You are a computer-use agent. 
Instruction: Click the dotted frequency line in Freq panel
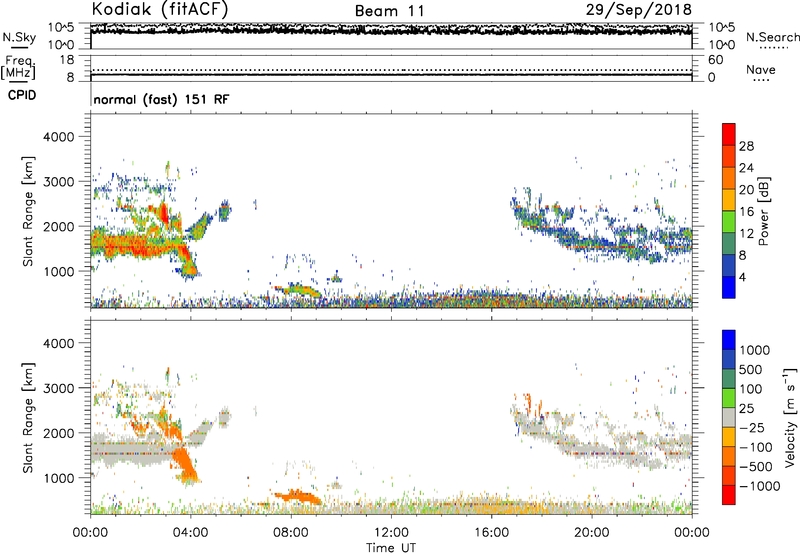(x=391, y=70)
